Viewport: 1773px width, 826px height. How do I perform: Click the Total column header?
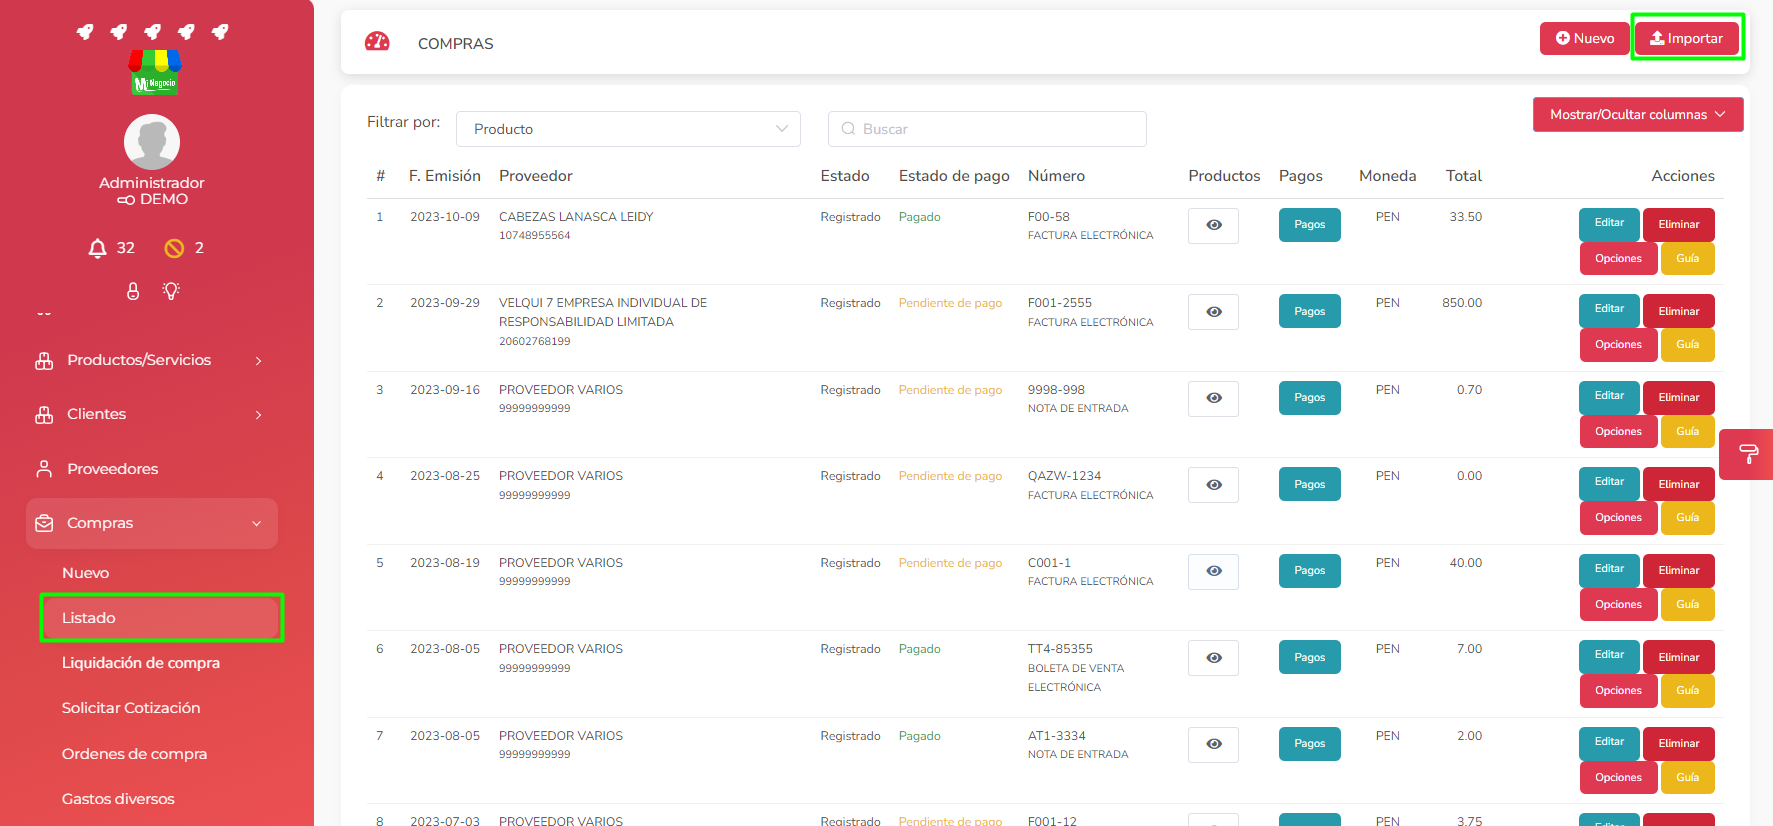pos(1464,176)
